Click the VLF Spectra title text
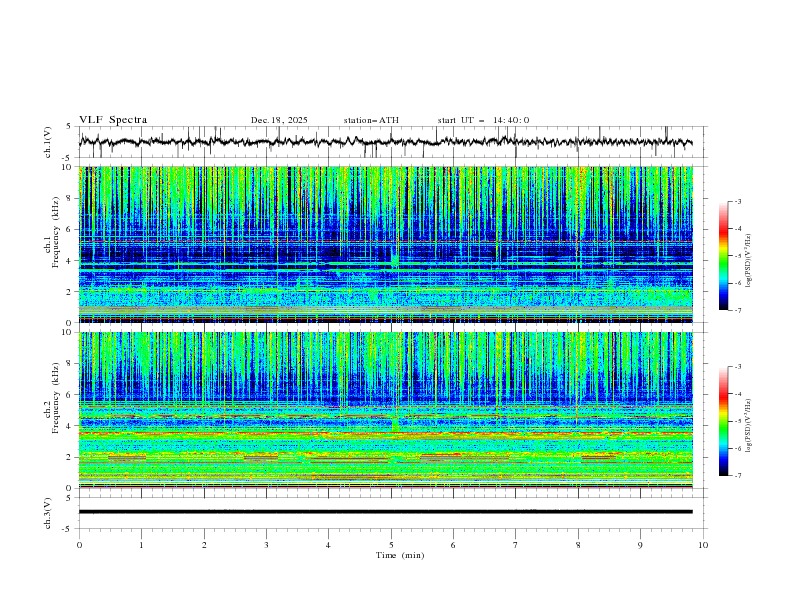This screenshot has height=612, width=792. 113,120
